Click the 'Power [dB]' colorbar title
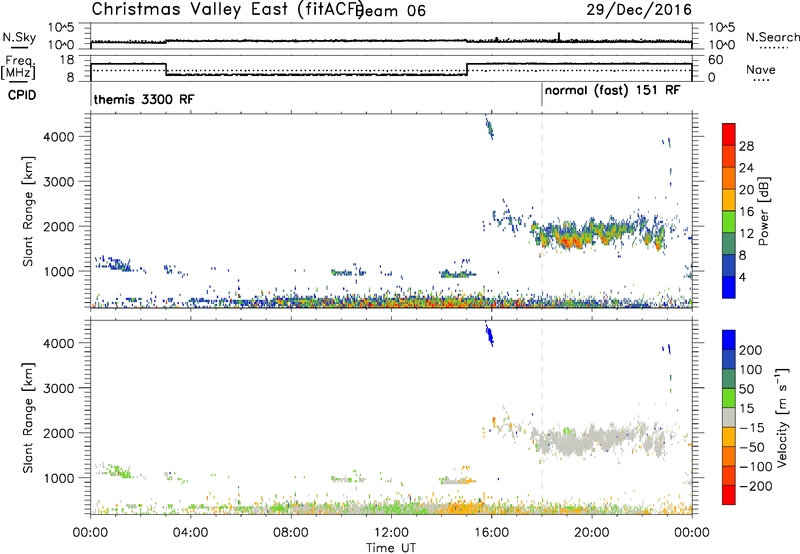 pyautogui.click(x=763, y=211)
